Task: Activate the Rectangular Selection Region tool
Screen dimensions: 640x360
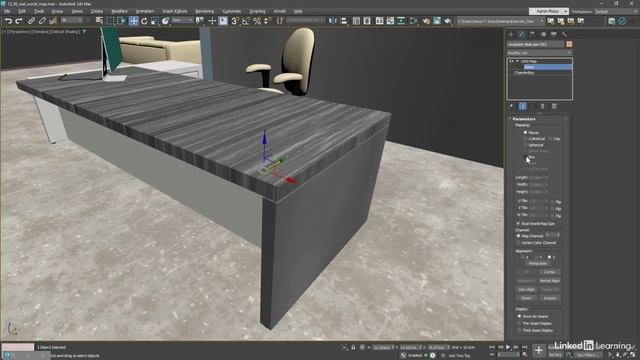Action: pos(110,21)
